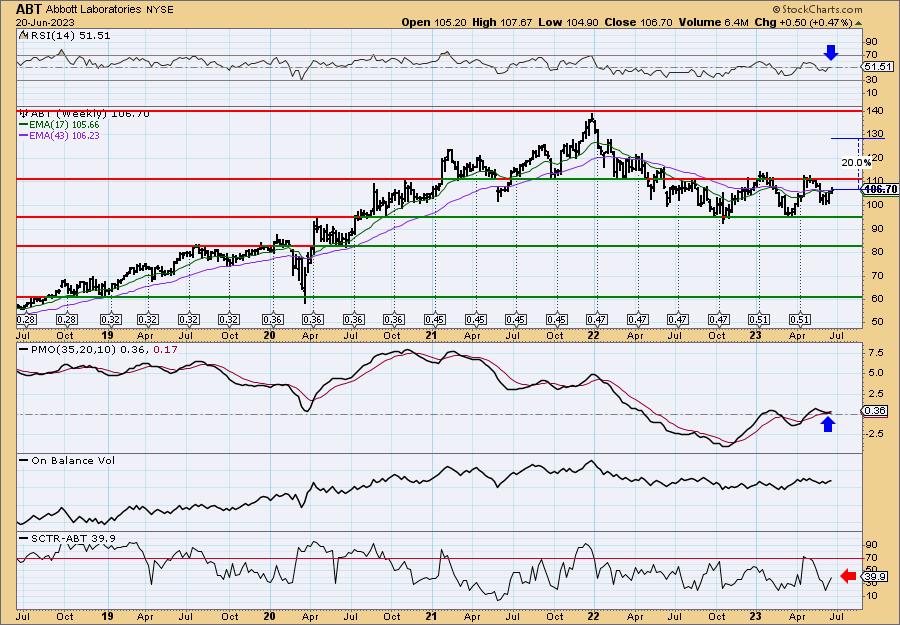Click the 100 price axis label
This screenshot has height=625, width=900.
point(874,204)
